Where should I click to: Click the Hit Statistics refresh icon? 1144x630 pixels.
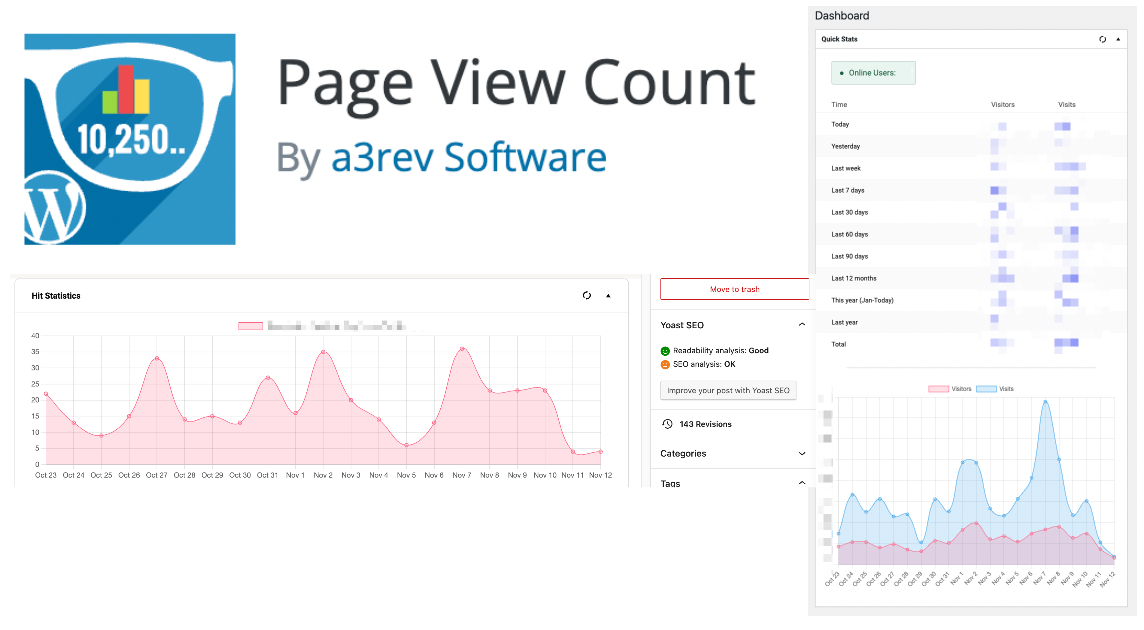[587, 296]
